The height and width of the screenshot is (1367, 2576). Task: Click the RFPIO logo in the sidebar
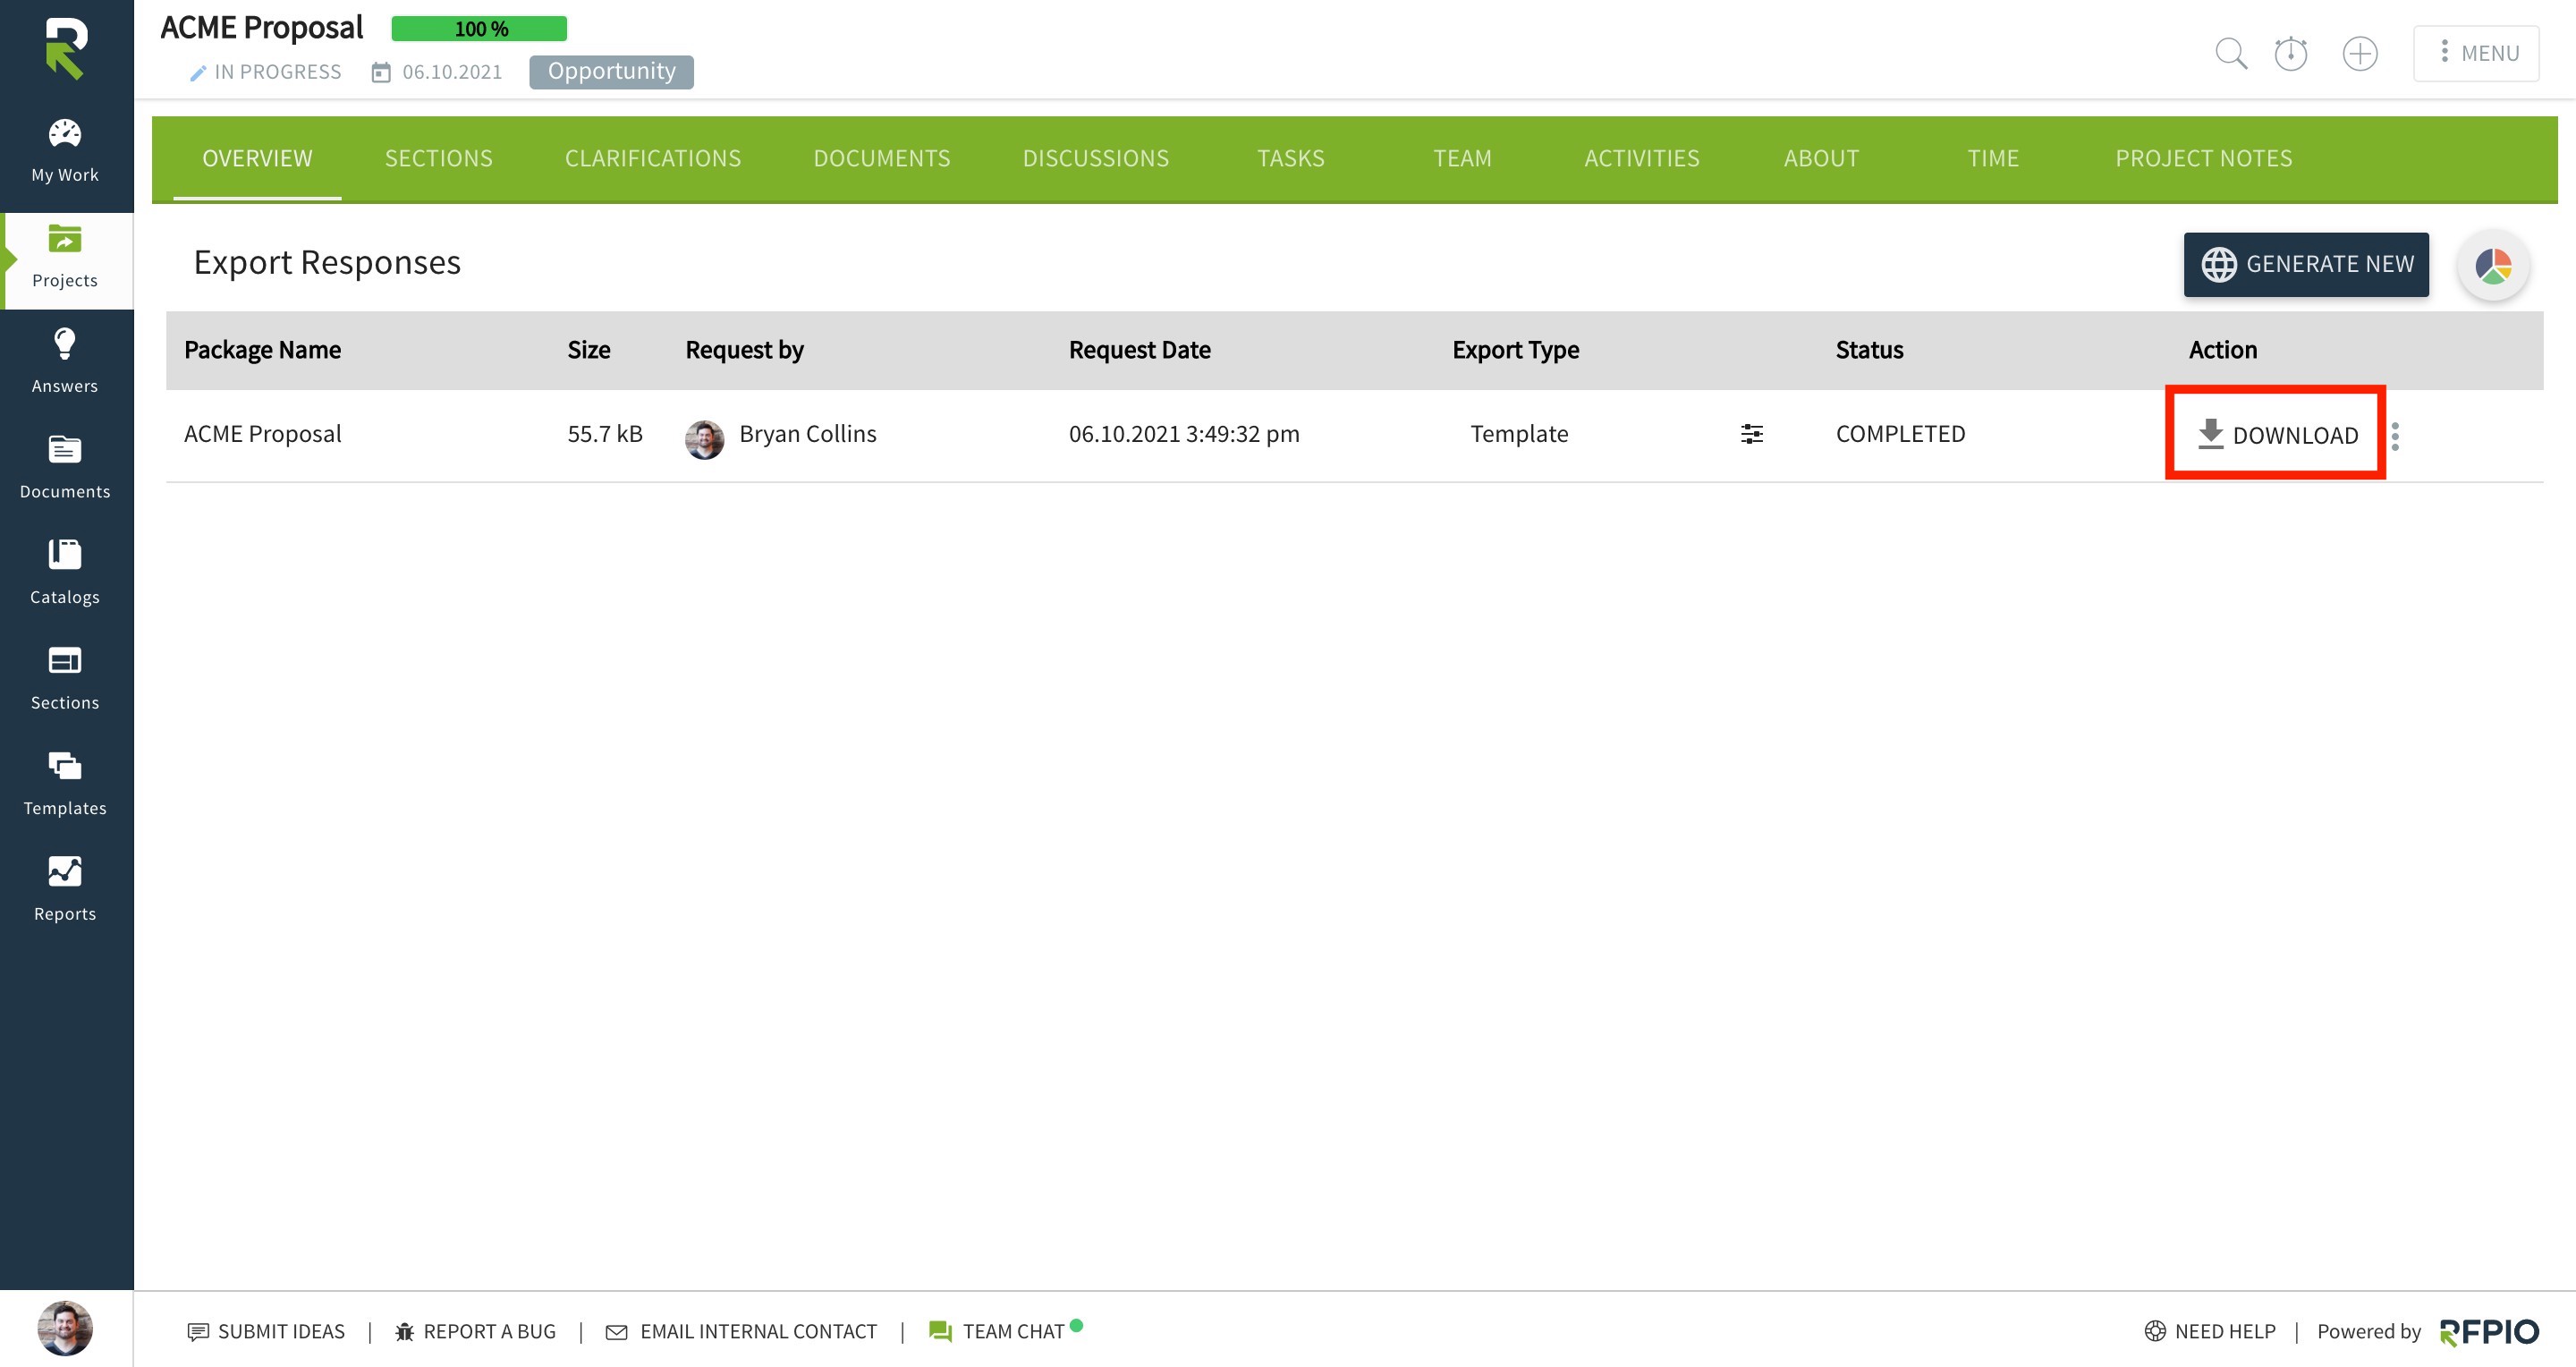point(66,48)
